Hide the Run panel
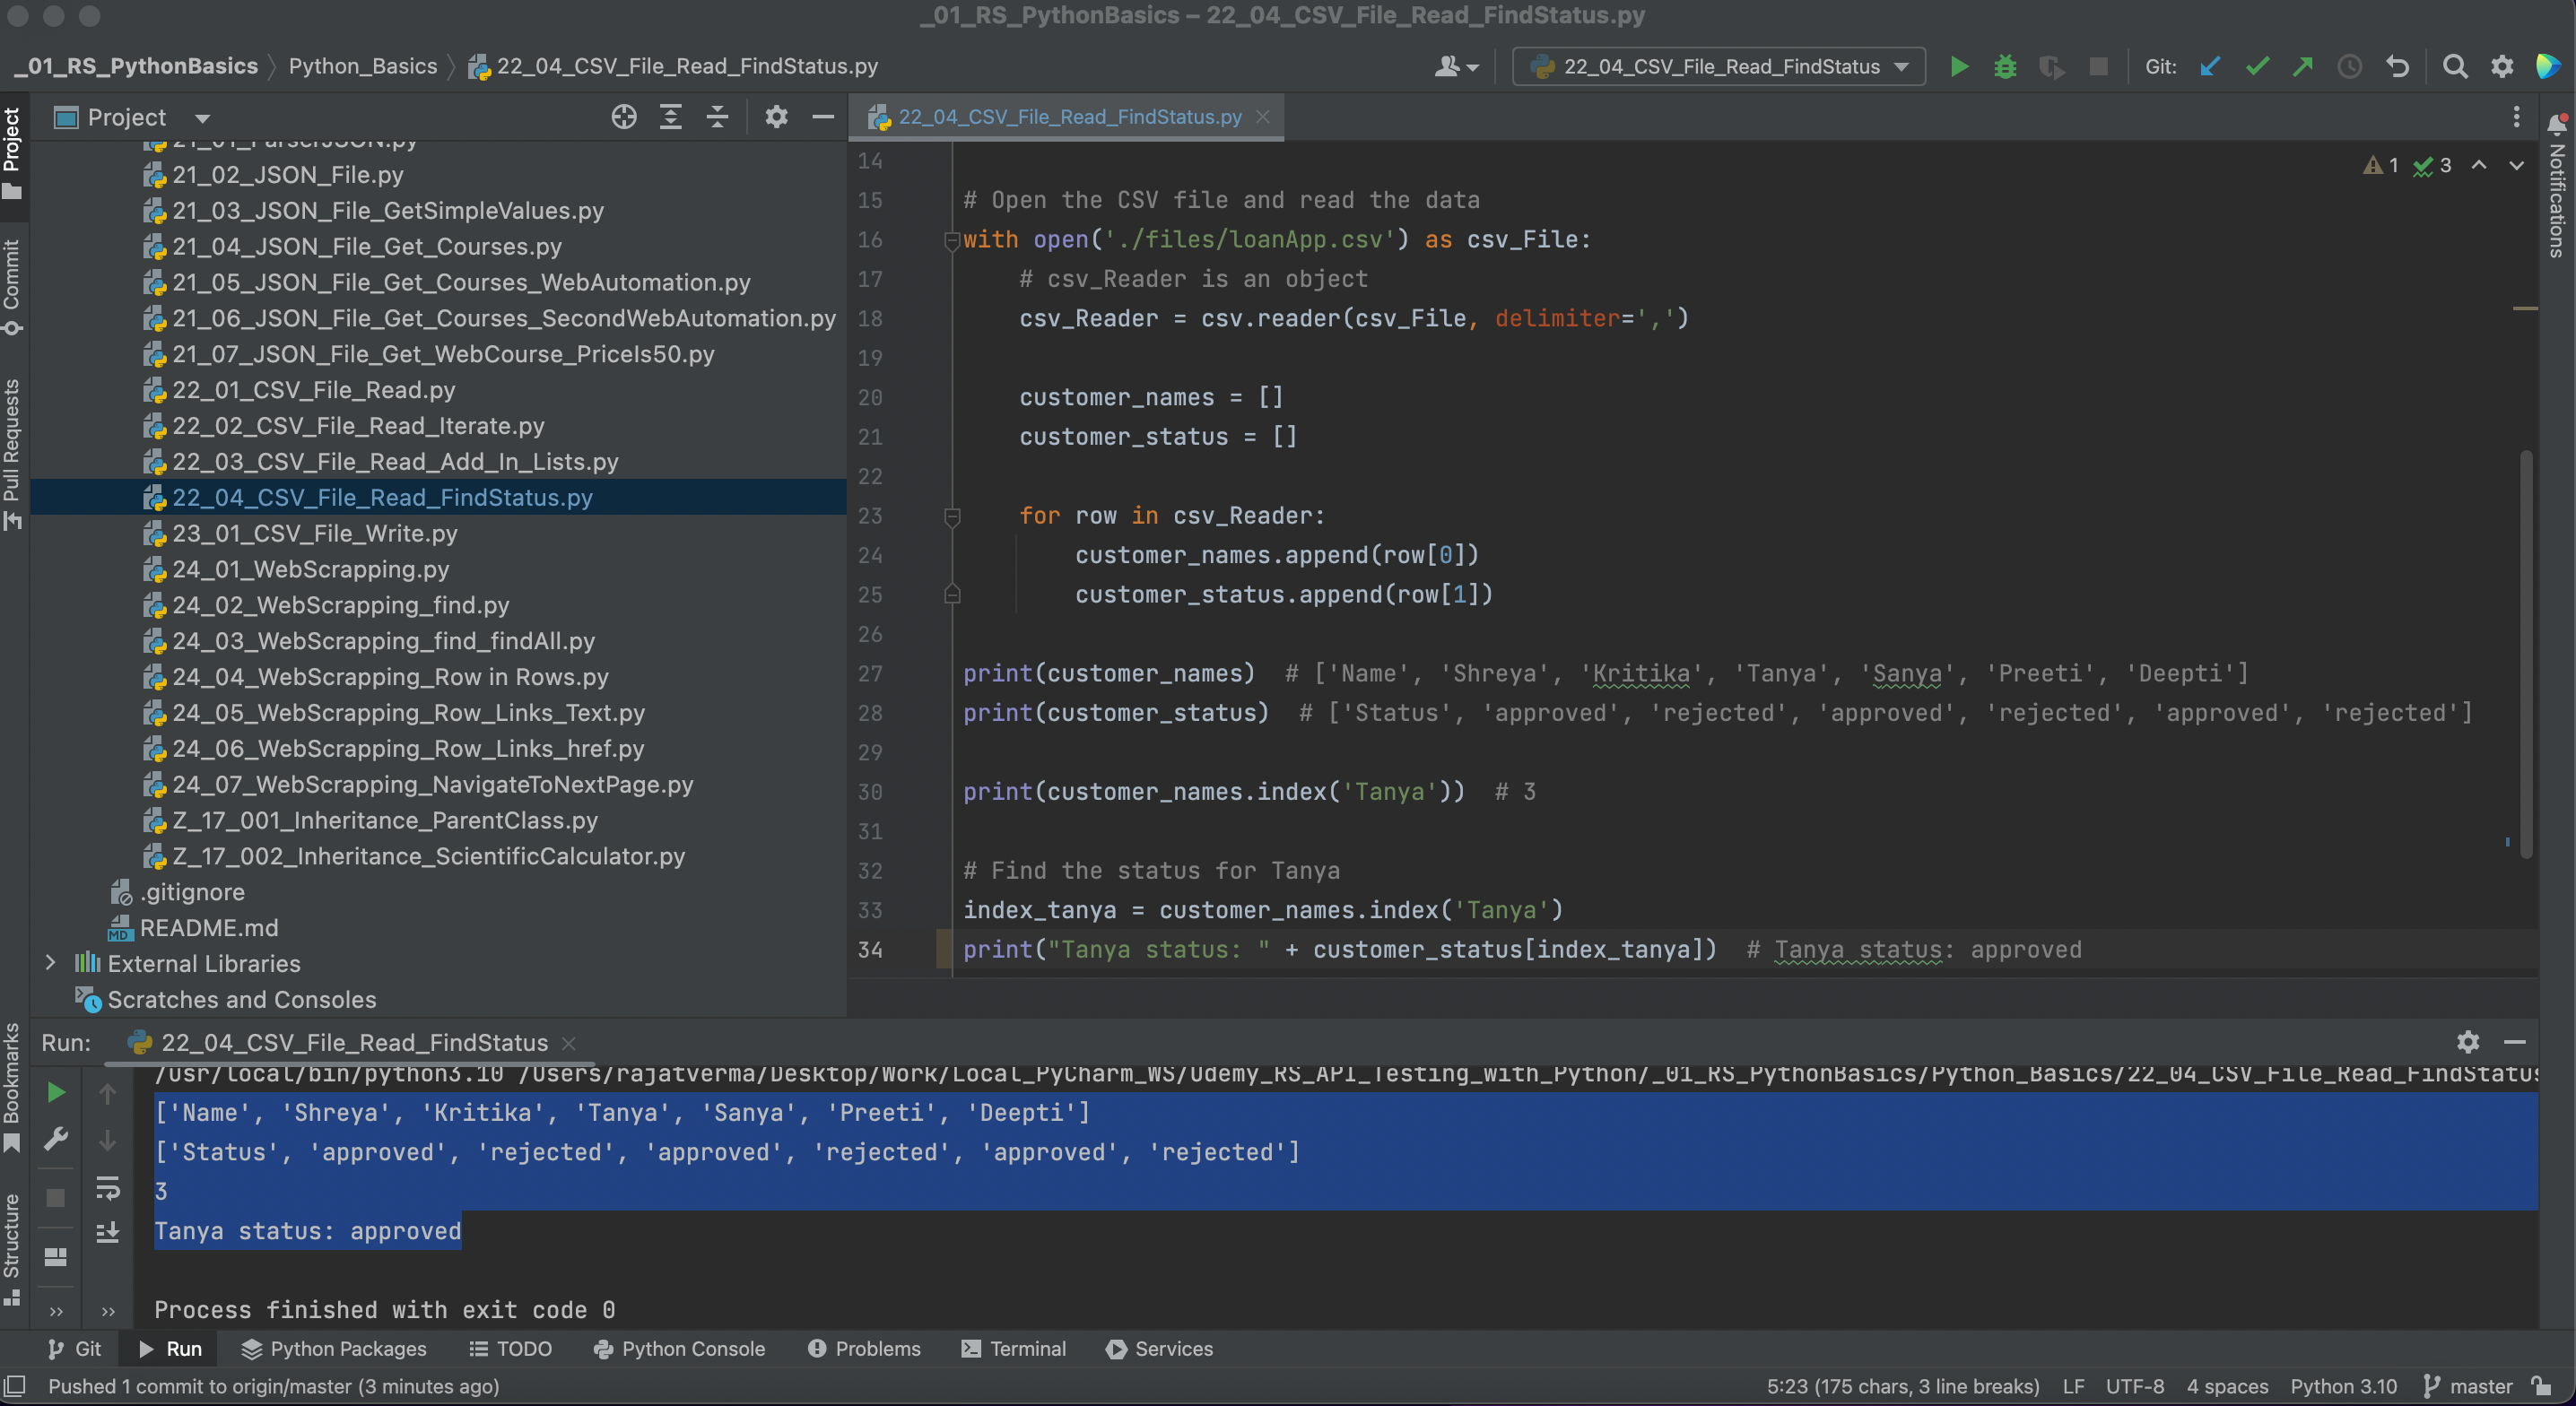Screen dimensions: 2576x1406 pyautogui.click(x=2514, y=1042)
